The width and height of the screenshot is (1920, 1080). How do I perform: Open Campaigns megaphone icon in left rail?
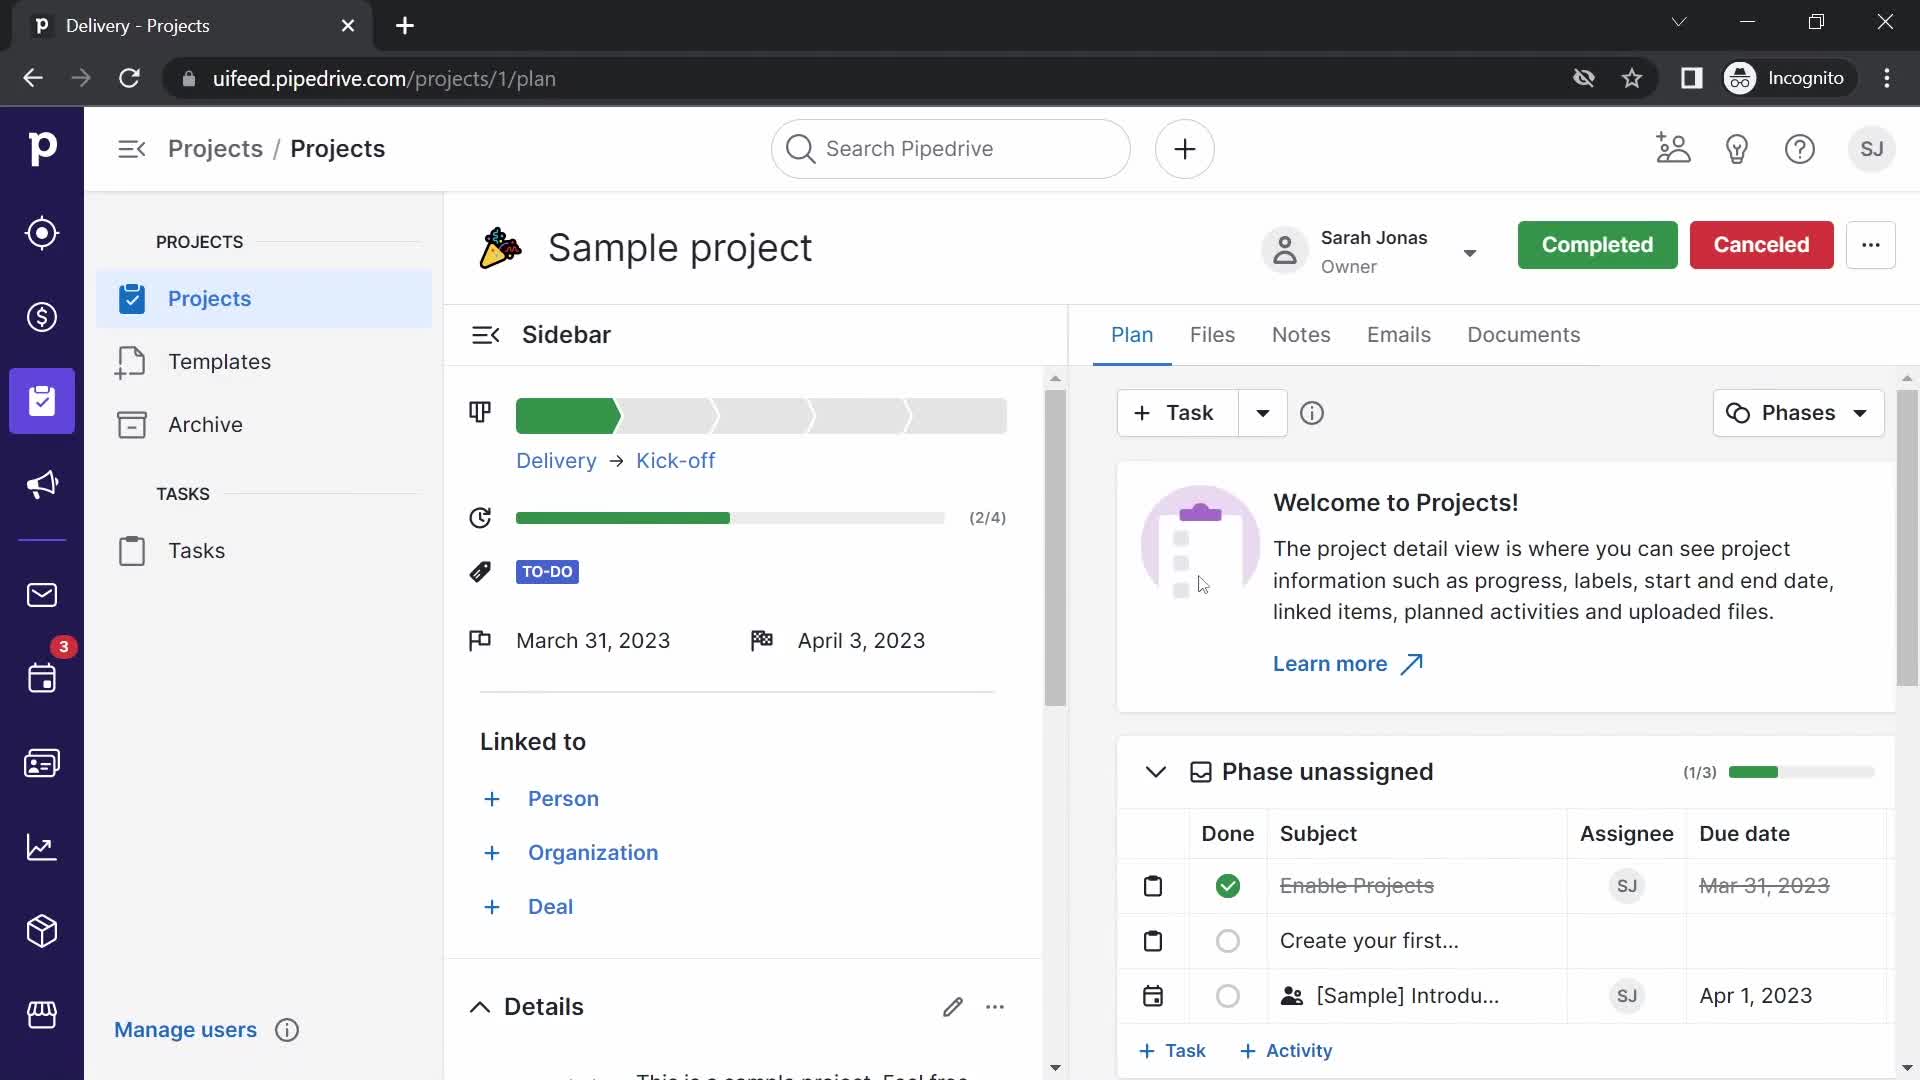[42, 485]
